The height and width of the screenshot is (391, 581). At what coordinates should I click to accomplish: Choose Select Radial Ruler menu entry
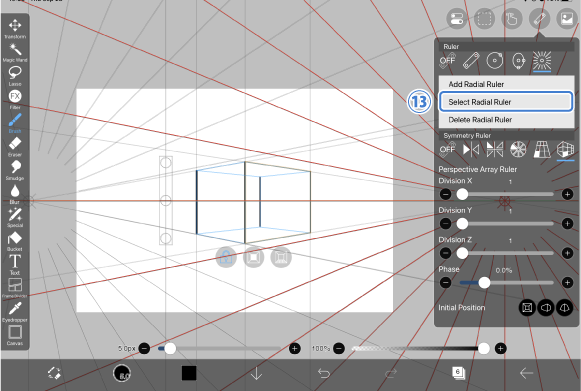click(x=506, y=102)
